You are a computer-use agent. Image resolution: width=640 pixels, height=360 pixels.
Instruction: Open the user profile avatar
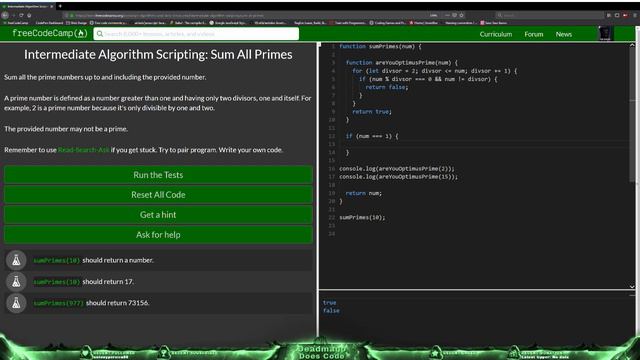pos(605,34)
